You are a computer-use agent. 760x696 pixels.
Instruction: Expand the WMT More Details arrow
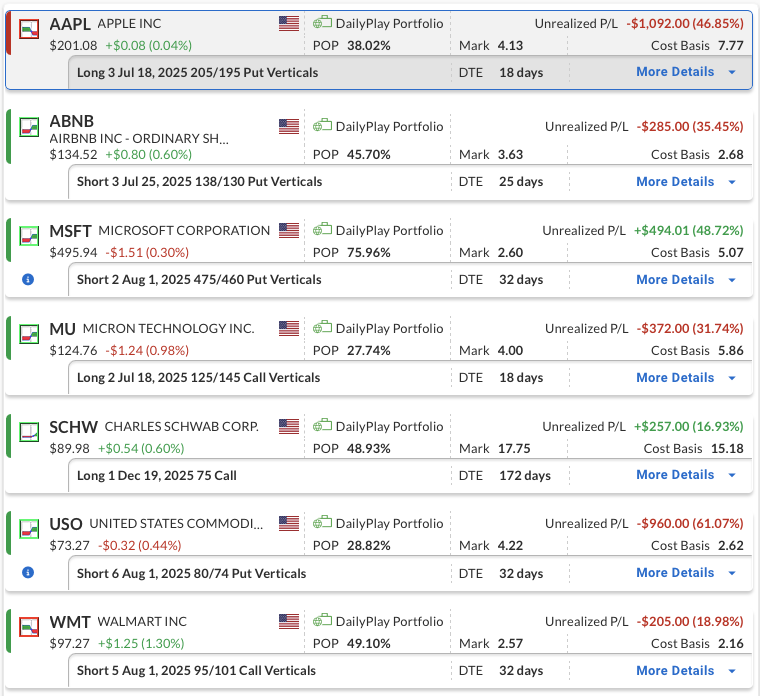pyautogui.click(x=732, y=671)
